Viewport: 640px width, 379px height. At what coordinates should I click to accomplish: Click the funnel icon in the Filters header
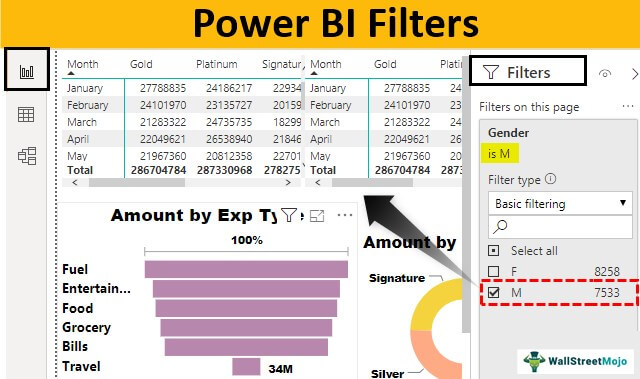[x=491, y=72]
